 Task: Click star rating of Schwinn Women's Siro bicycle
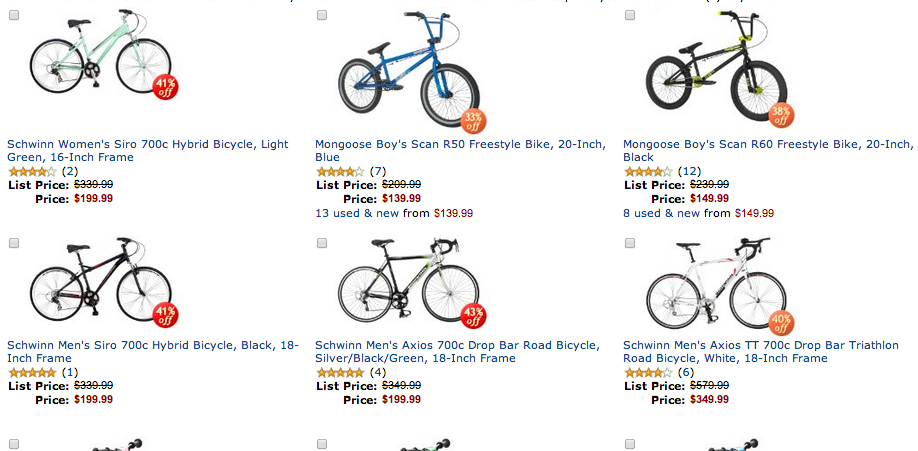32,172
